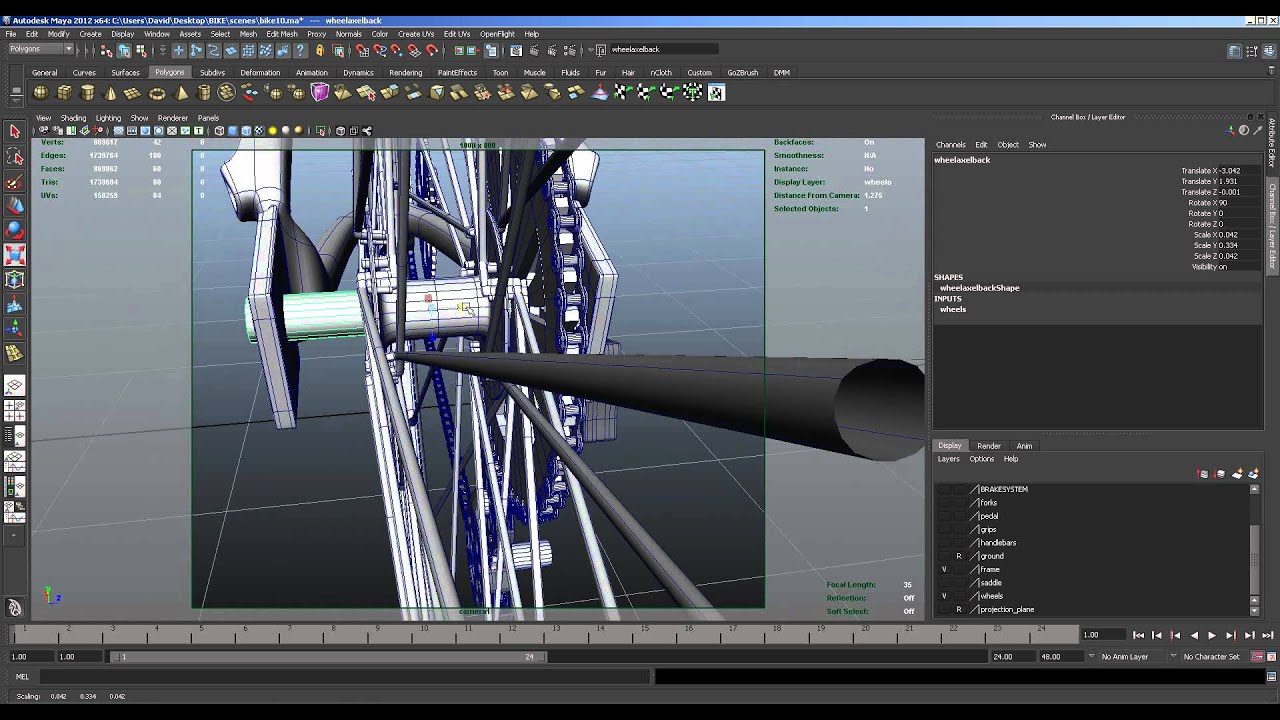Viewport: 1280px width, 720px height.
Task: Move layer down icon in Layer Editor
Action: [x=1220, y=474]
